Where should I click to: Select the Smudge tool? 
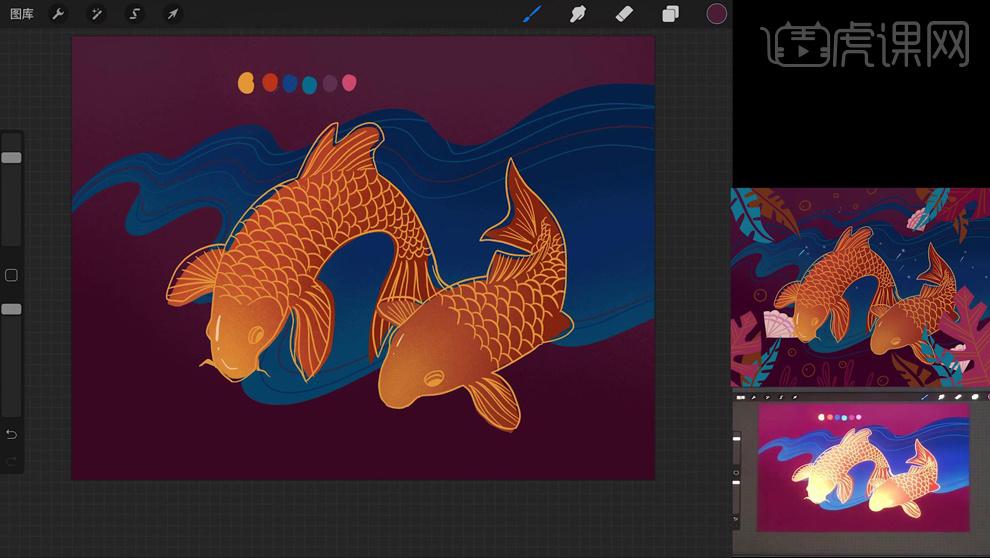click(x=578, y=14)
